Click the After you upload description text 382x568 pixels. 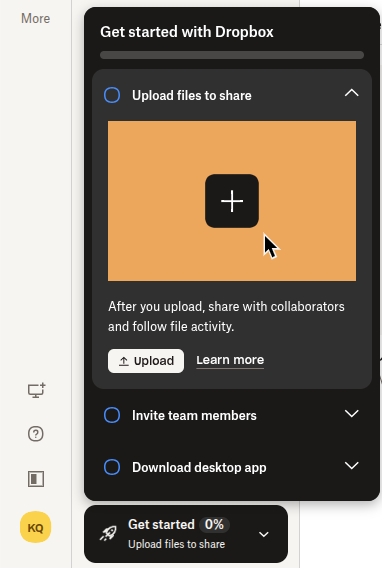(x=226, y=316)
